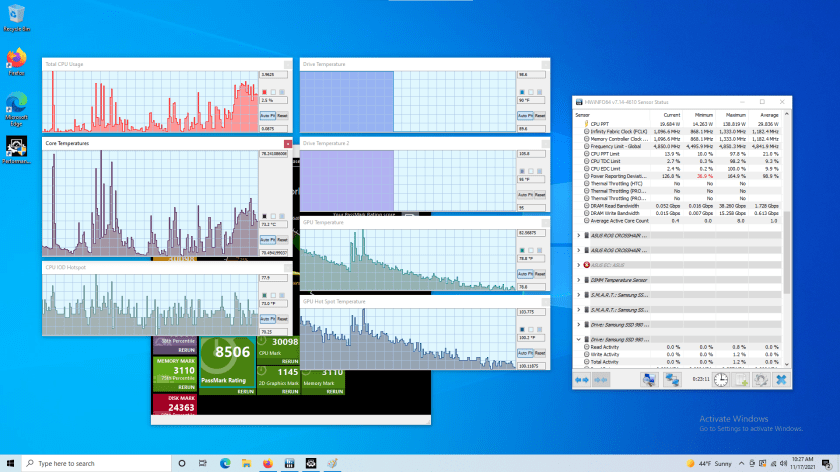Click the red color box in Total CPU Usage graph
The height and width of the screenshot is (472, 840).
point(264,92)
